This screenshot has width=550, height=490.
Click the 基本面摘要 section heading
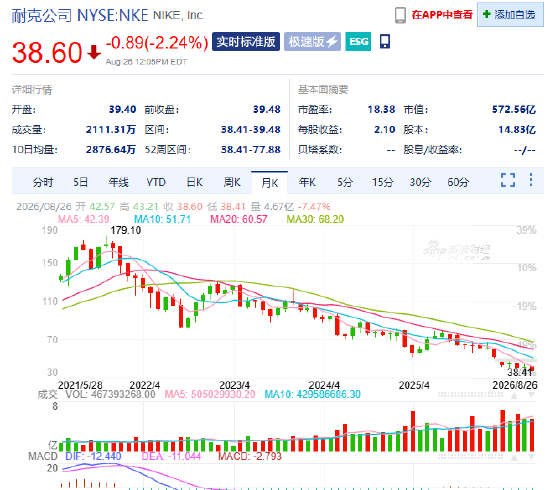tap(323, 90)
